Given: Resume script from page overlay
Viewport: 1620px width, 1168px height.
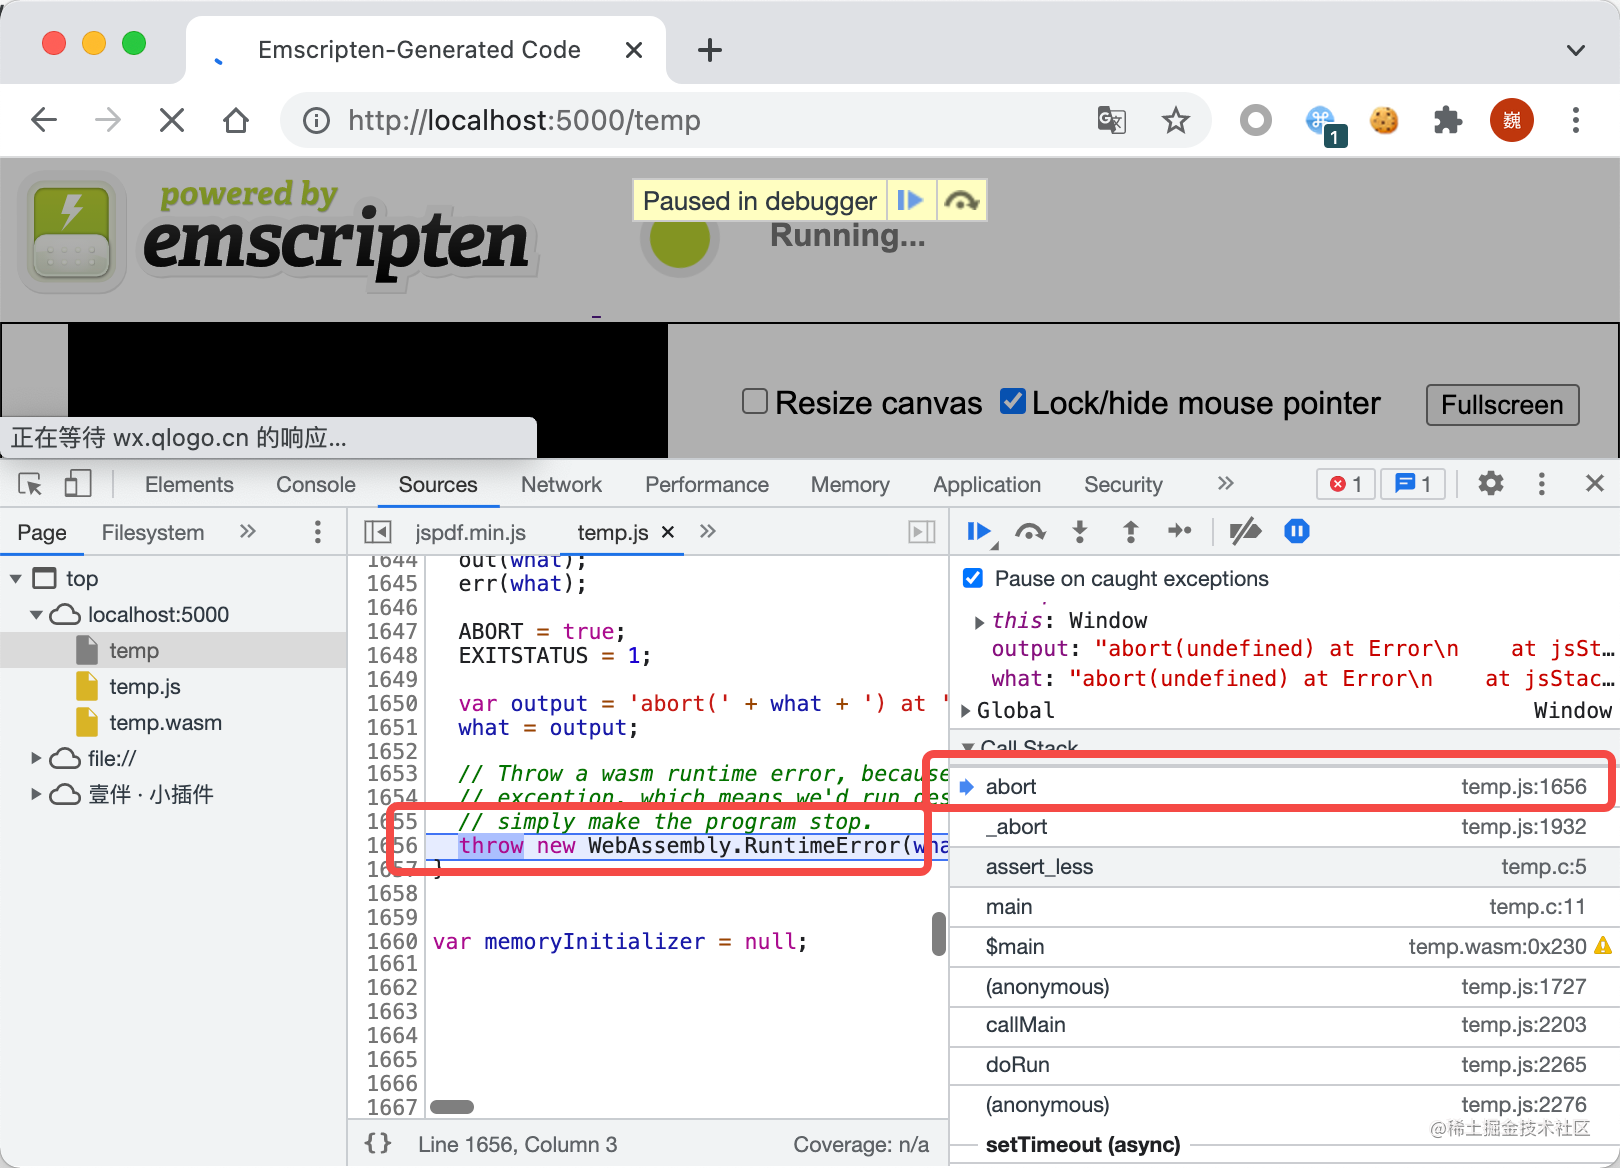Looking at the screenshot, I should tap(910, 200).
